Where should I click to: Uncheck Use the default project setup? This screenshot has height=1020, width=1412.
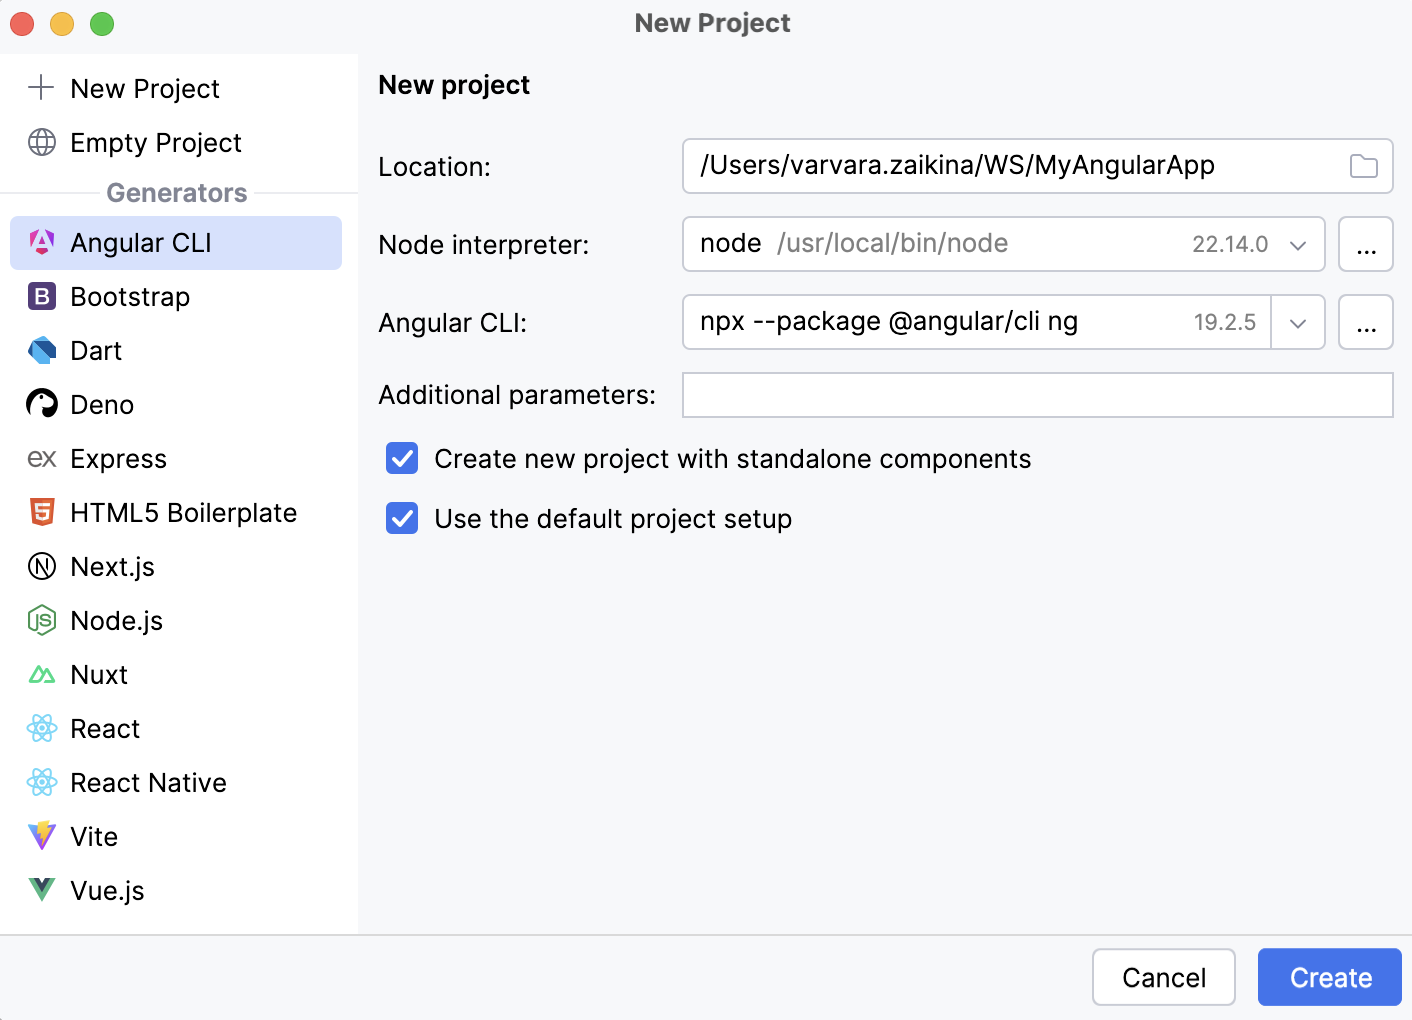pos(401,518)
